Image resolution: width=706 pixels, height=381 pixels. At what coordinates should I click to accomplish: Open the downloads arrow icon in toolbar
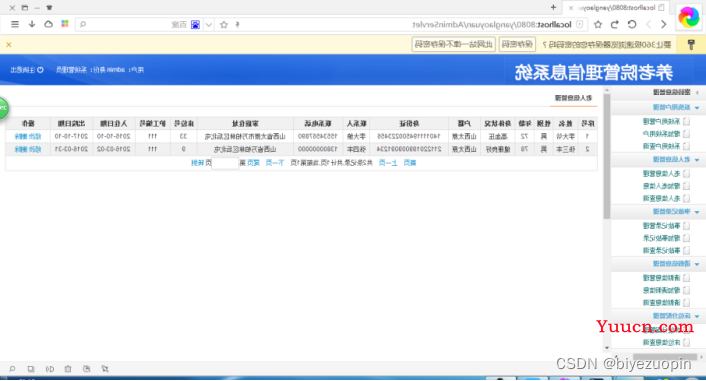(x=32, y=24)
